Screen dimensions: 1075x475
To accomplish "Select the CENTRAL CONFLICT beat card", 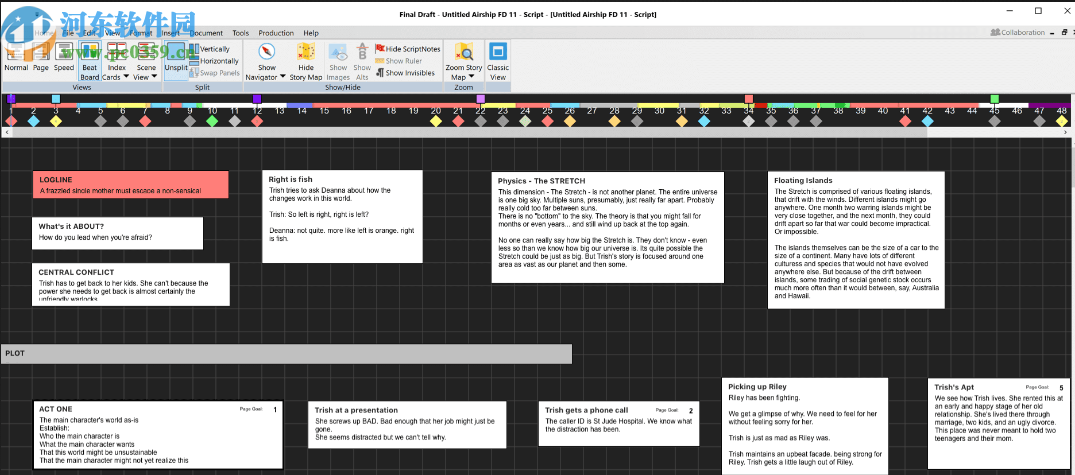I will [x=130, y=284].
